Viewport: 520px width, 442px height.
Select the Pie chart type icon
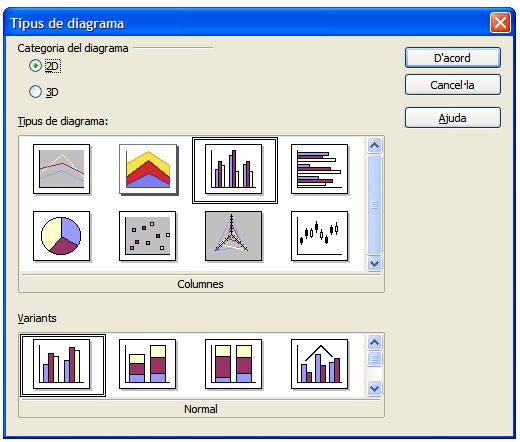pyautogui.click(x=62, y=236)
